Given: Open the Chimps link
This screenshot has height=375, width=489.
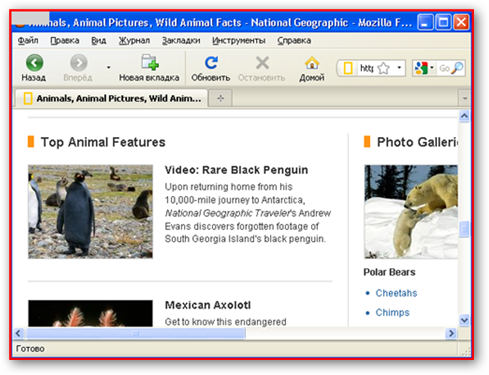Looking at the screenshot, I should click(392, 313).
